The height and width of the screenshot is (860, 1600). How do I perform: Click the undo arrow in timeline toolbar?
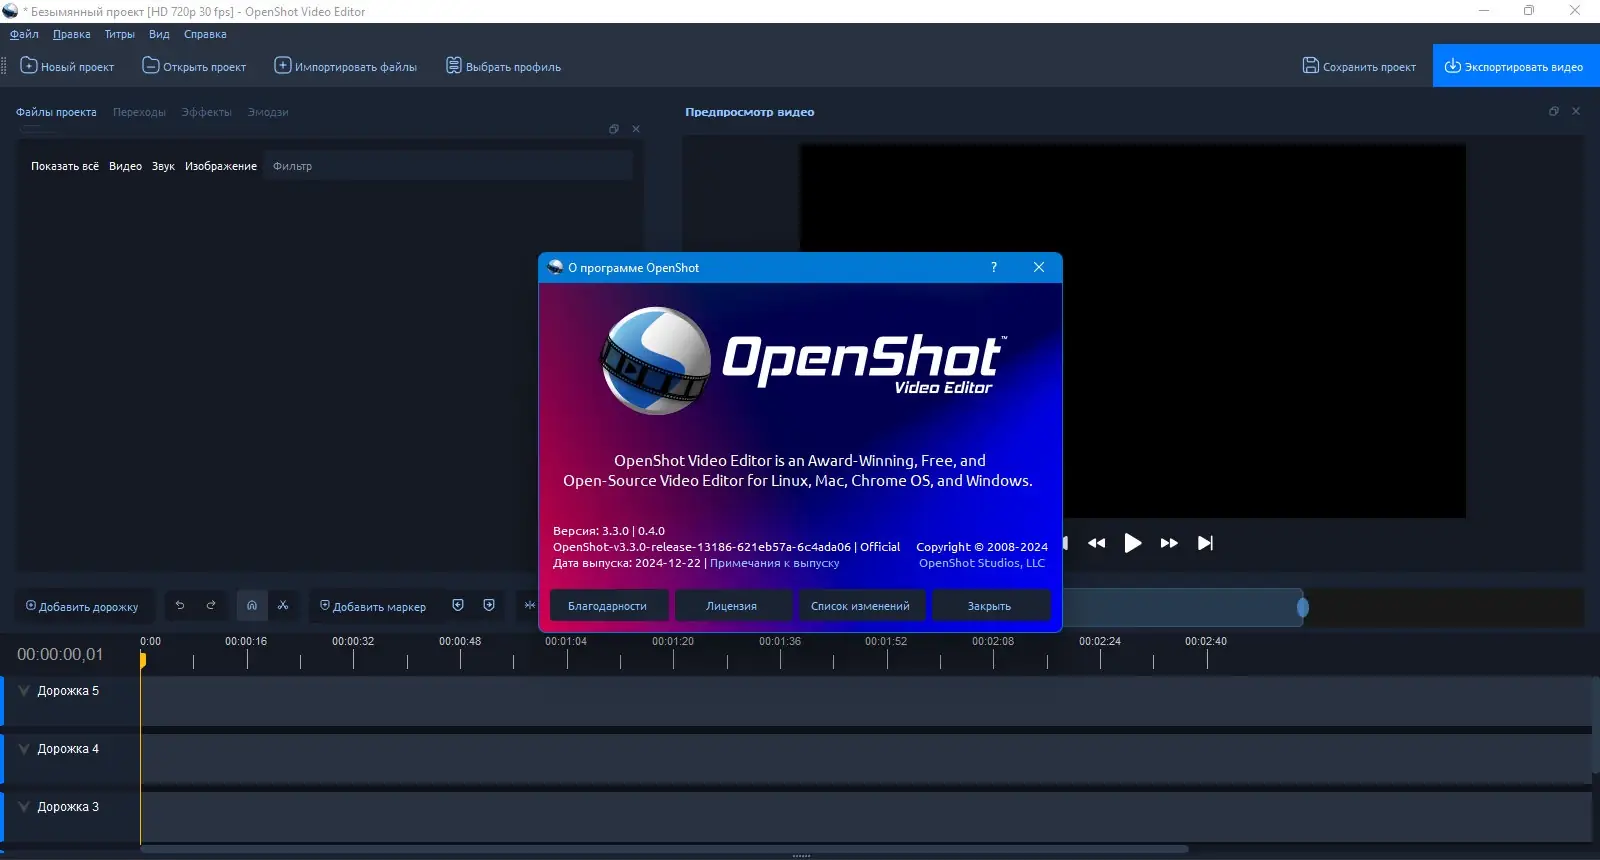pyautogui.click(x=180, y=605)
